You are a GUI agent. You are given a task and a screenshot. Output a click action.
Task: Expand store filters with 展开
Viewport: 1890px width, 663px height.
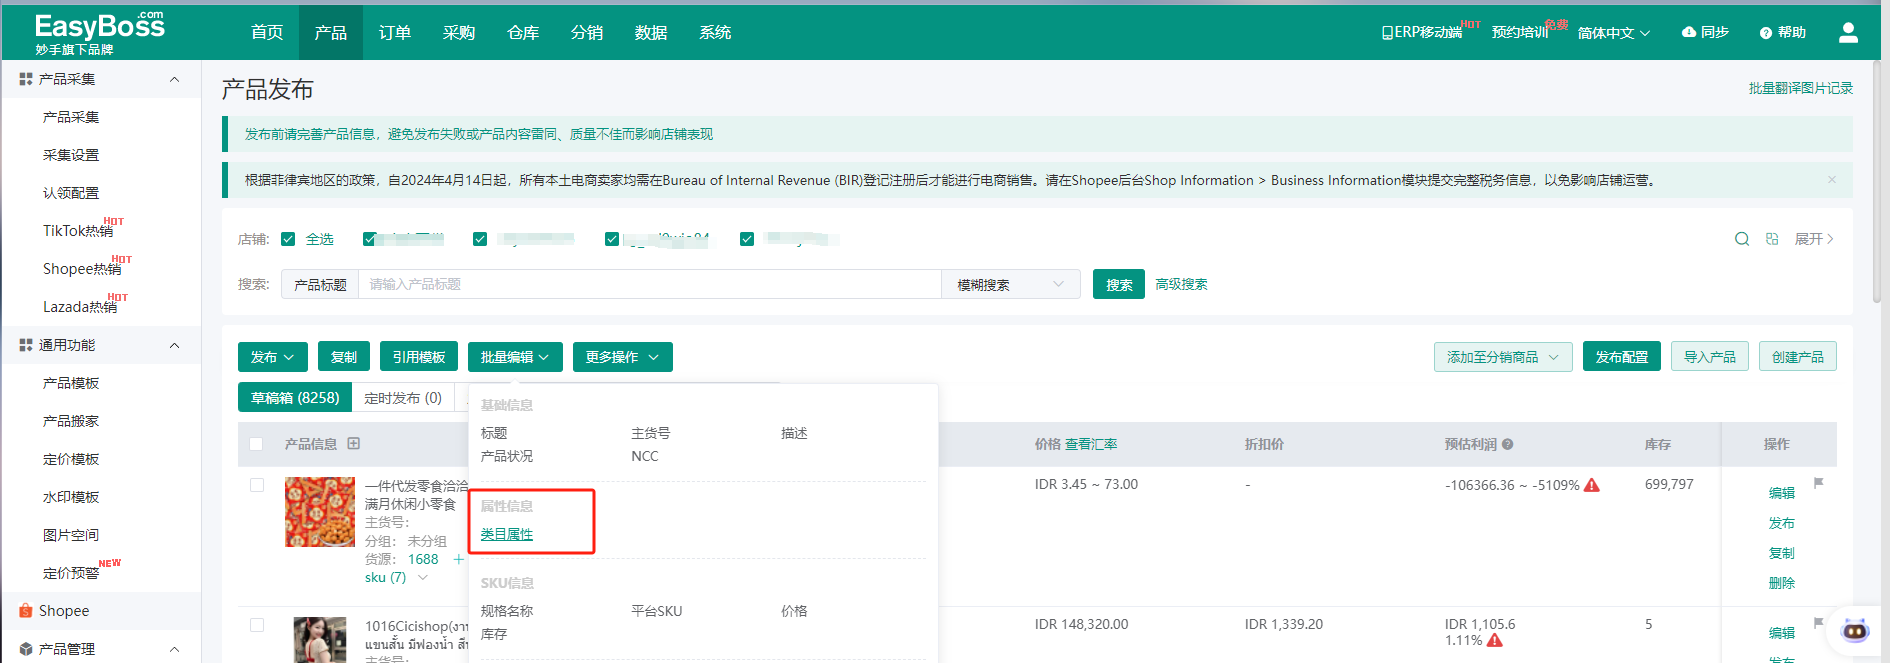coord(1814,239)
